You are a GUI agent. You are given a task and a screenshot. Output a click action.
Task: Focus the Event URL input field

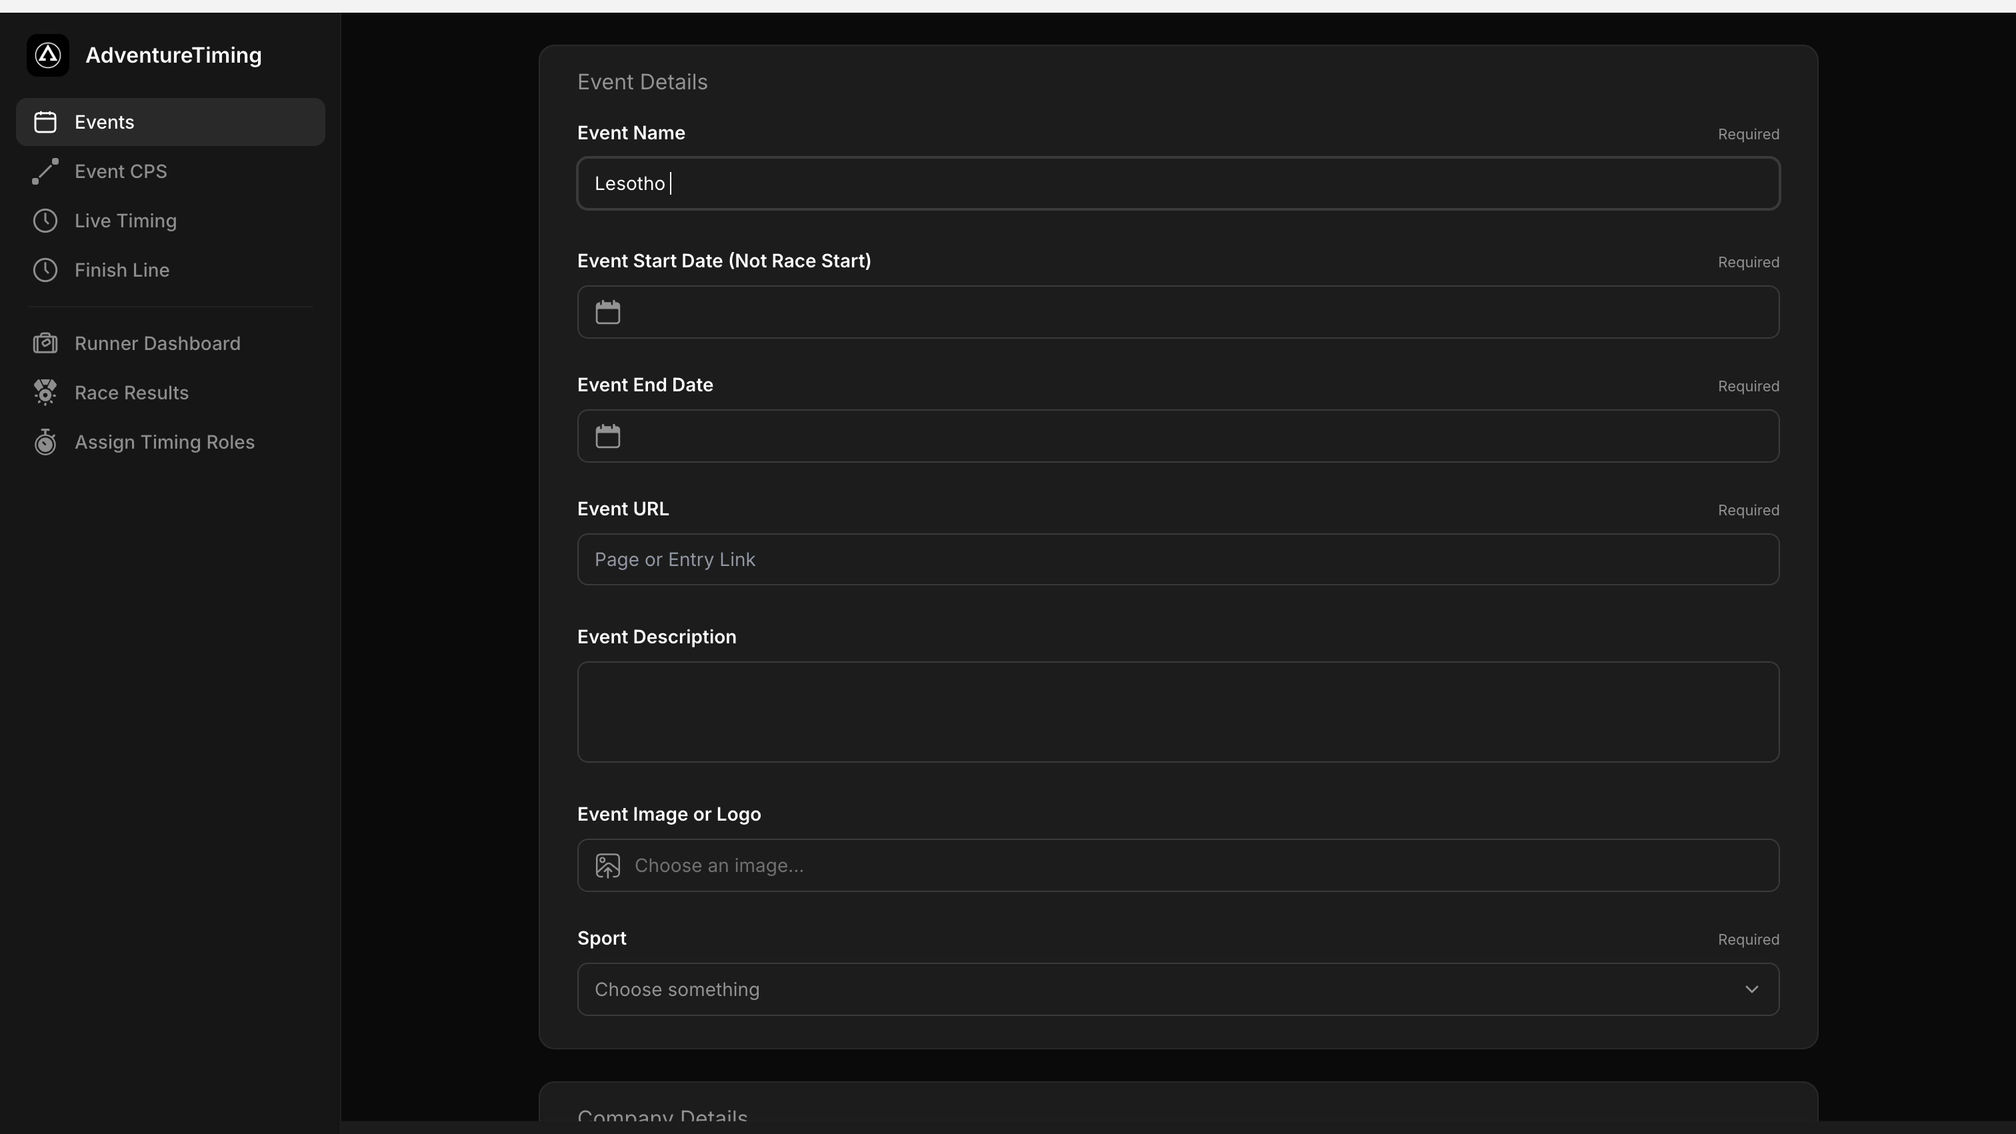click(1178, 560)
